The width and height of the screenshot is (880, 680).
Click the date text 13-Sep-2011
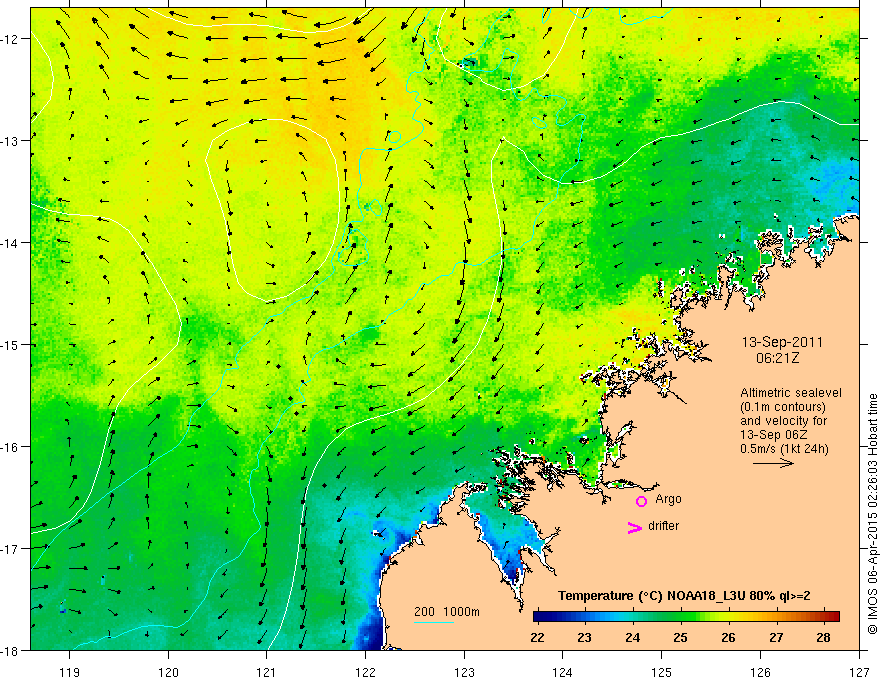(x=782, y=342)
